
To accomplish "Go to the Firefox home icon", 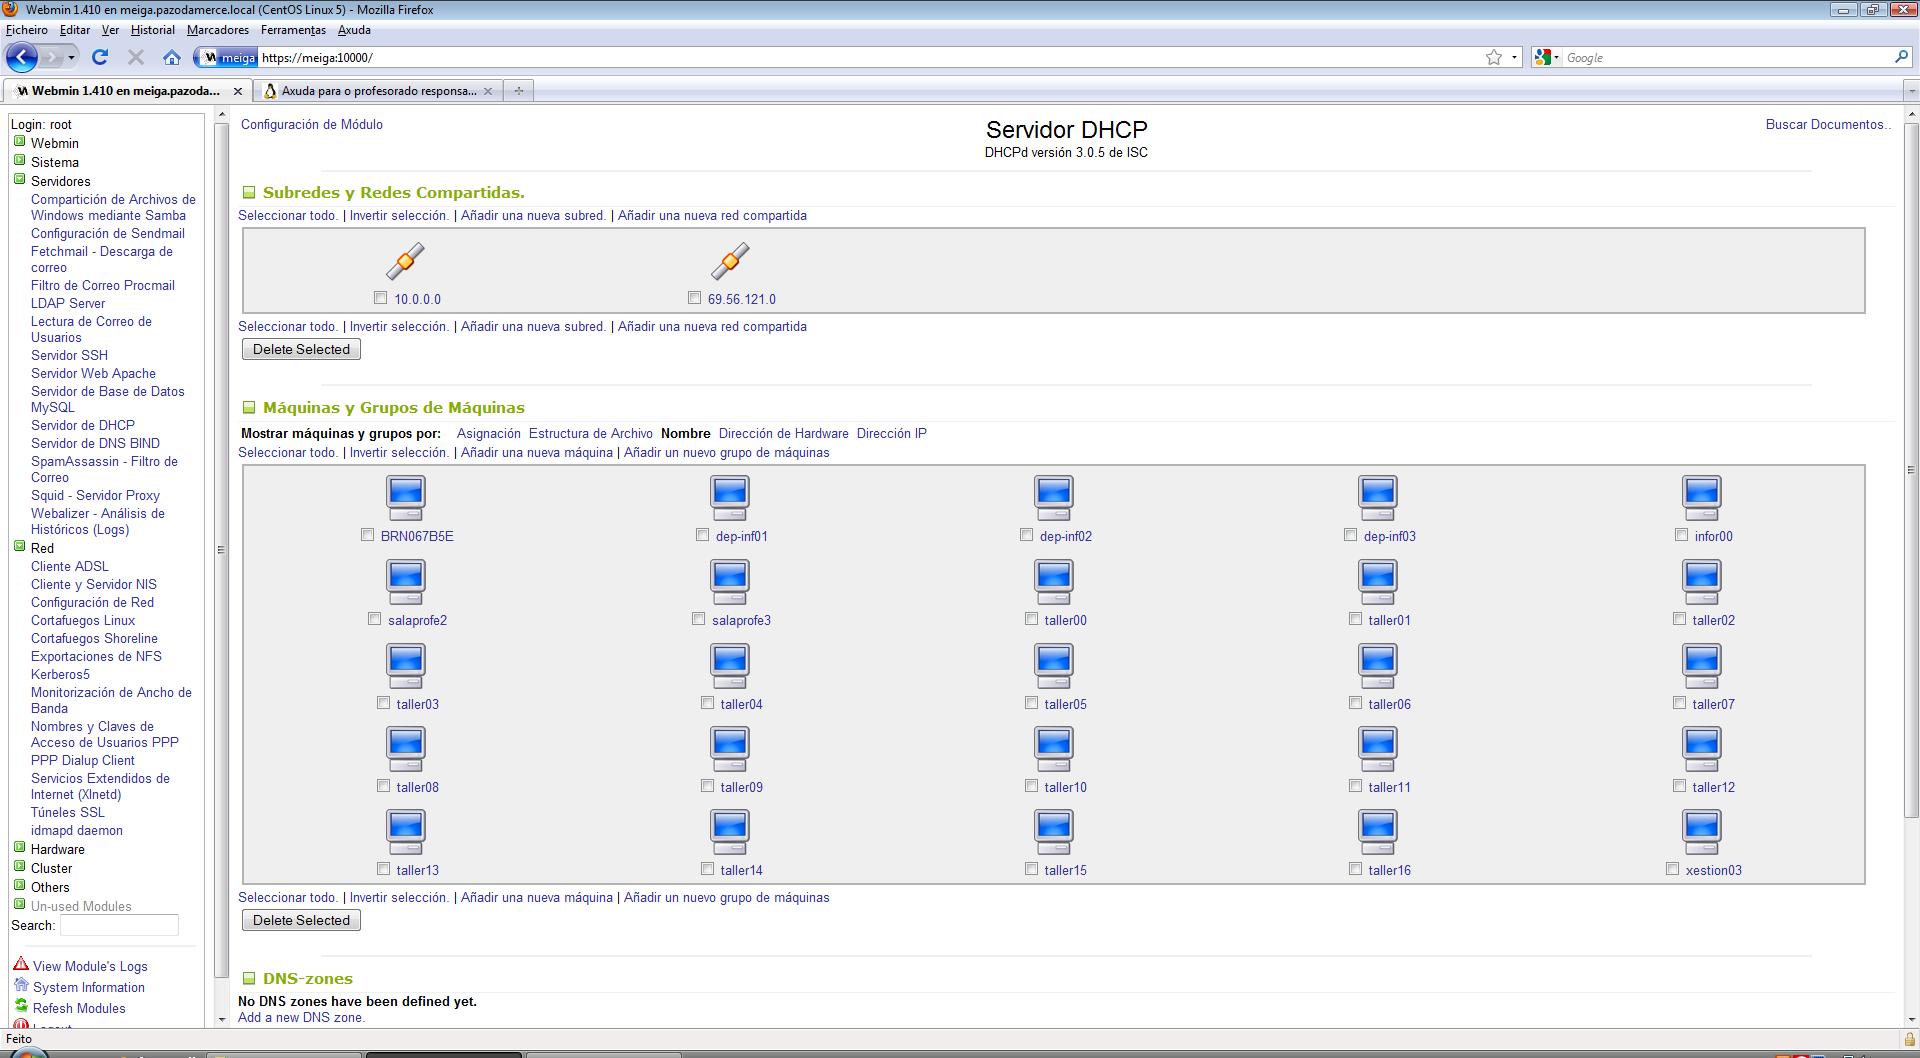I will [x=172, y=58].
